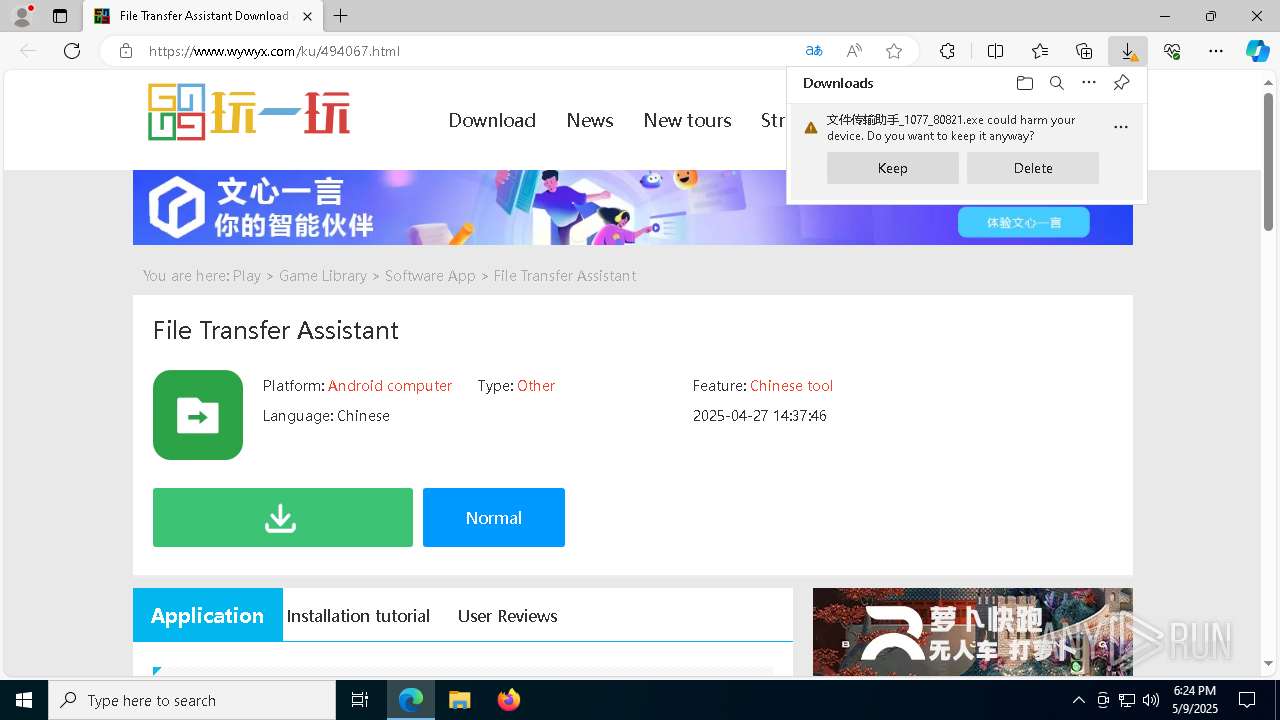Pin the Downloads panel
Viewport: 1280px width, 720px height.
[x=1122, y=83]
